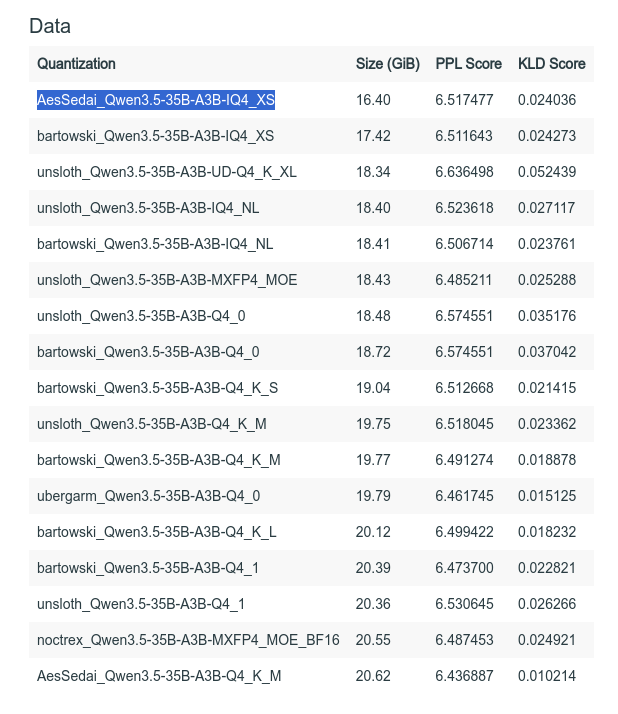Click the bartowski Q4_K_S quantization name

coord(157,388)
